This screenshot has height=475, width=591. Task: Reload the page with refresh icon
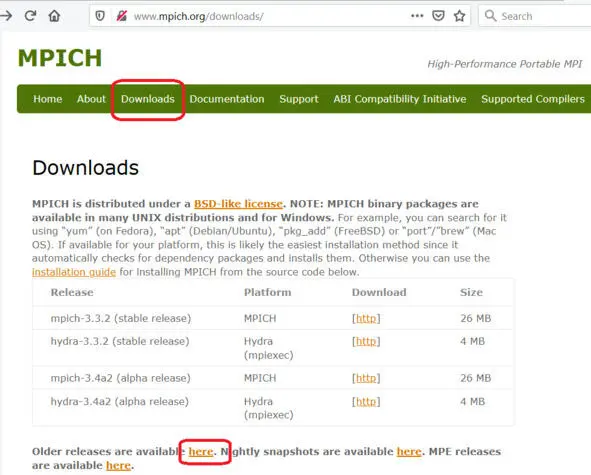pyautogui.click(x=30, y=16)
